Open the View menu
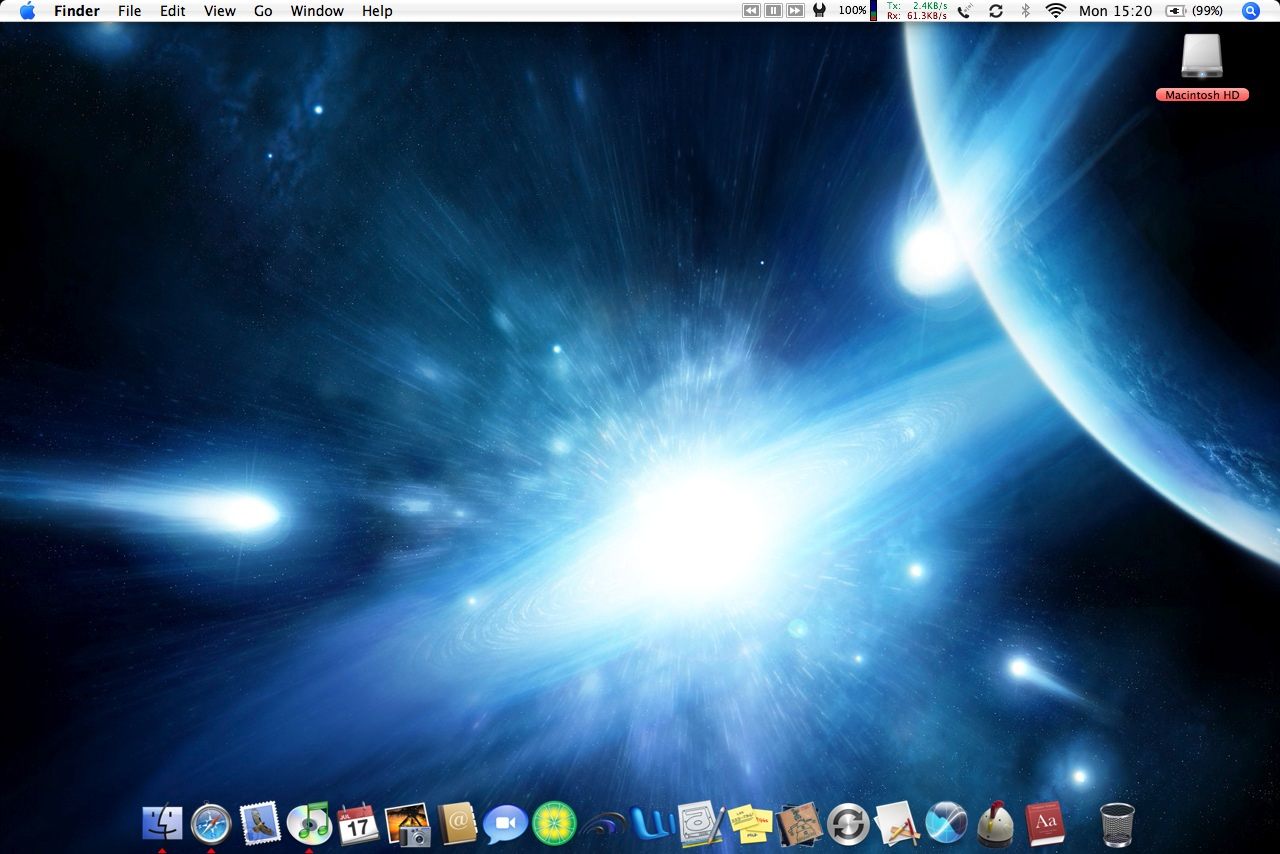1280x854 pixels. 220,11
